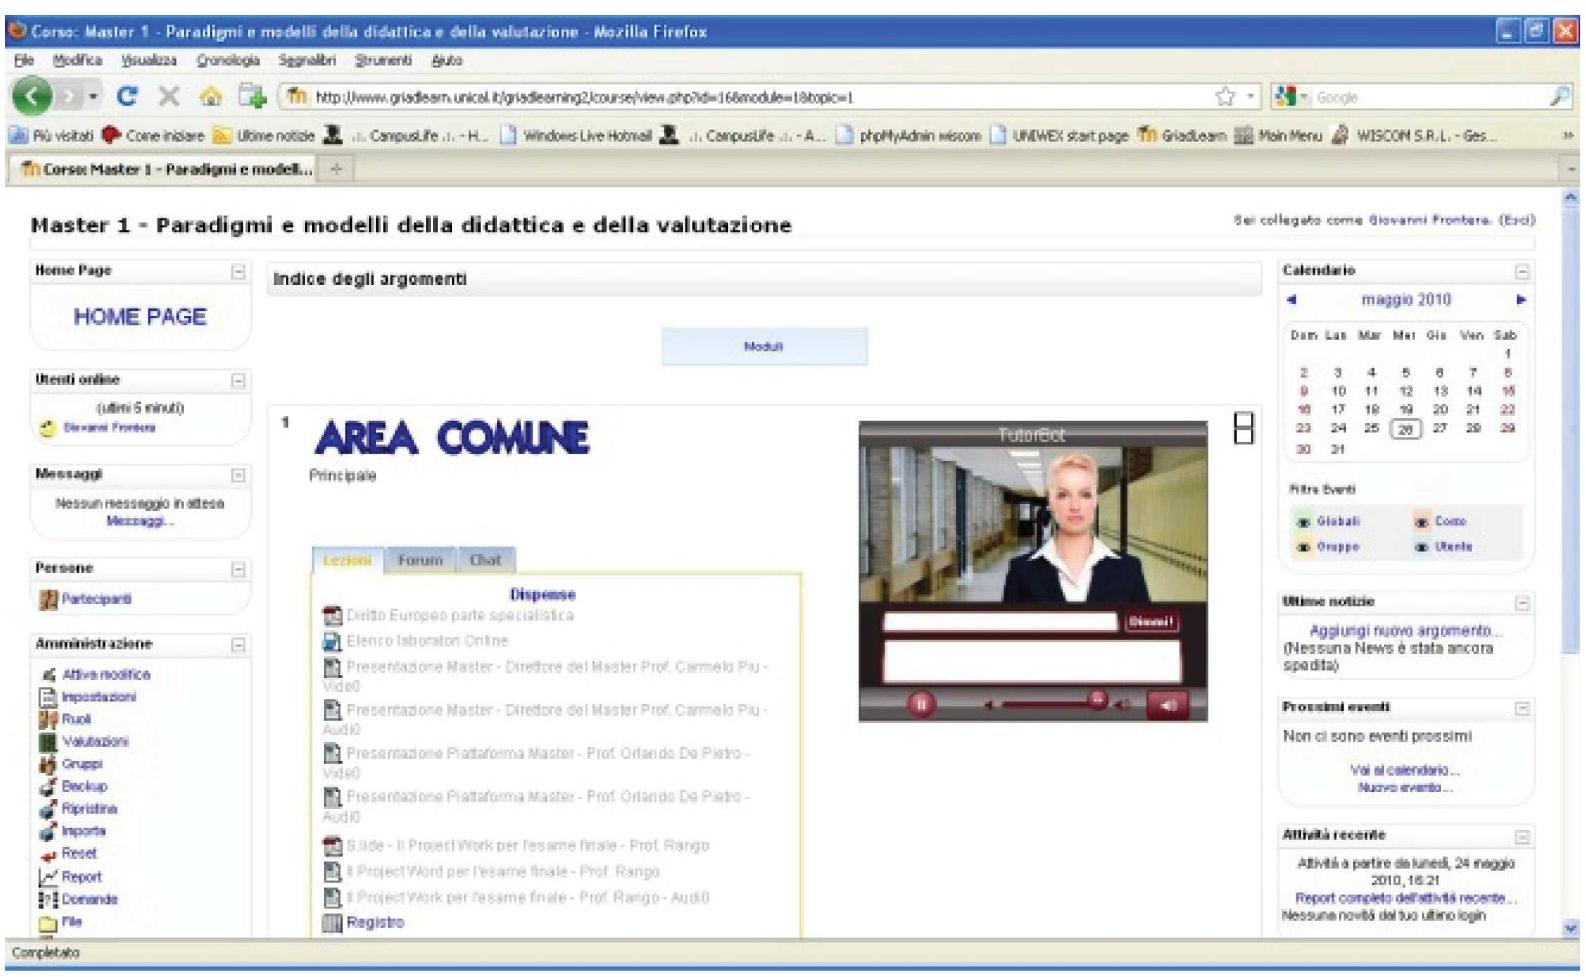Go to next month in calendar
Screen dimensions: 1586x977
(x=1521, y=300)
